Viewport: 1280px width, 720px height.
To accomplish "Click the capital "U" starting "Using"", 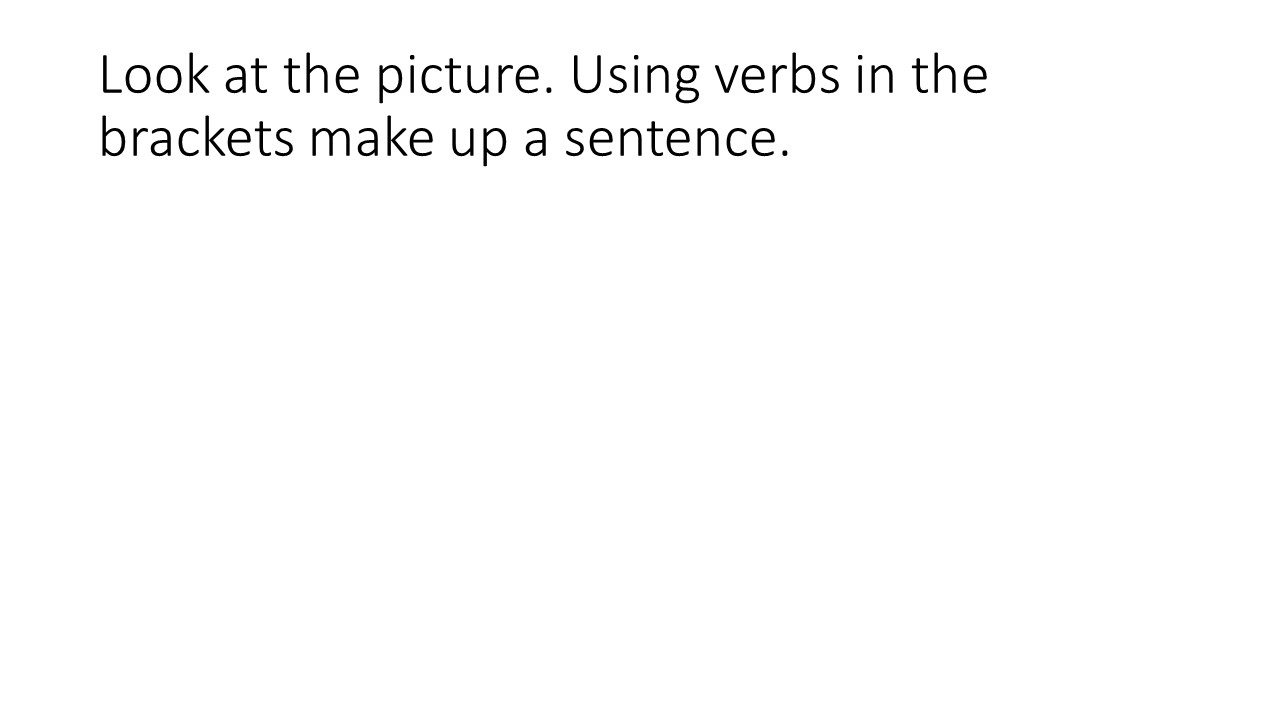I will [586, 76].
